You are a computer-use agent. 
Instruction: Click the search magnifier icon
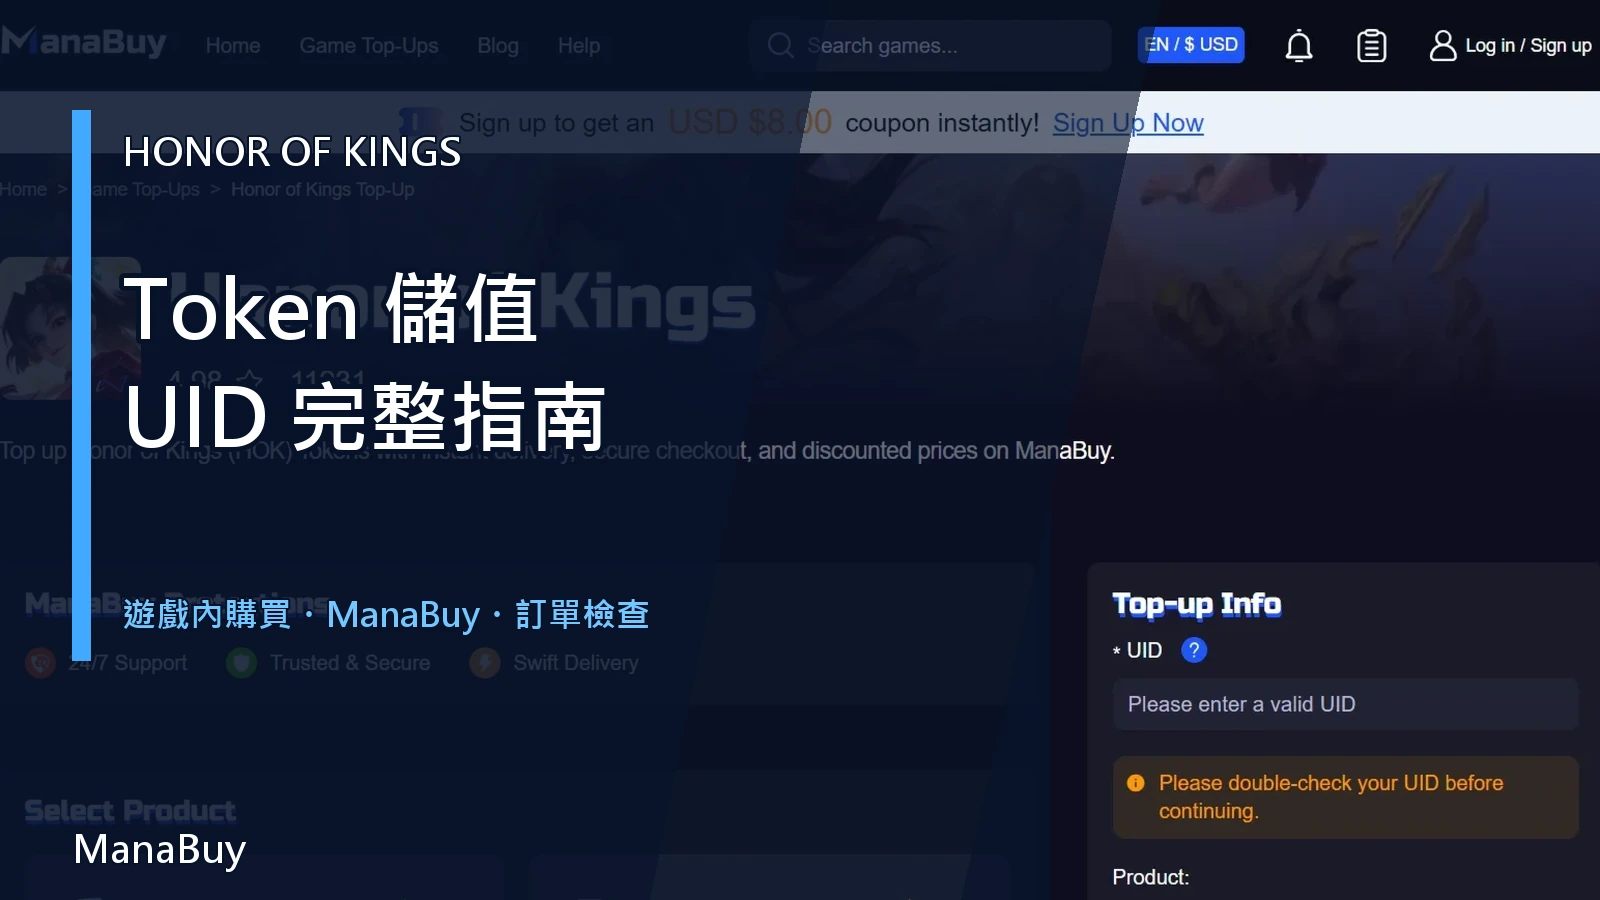(780, 45)
